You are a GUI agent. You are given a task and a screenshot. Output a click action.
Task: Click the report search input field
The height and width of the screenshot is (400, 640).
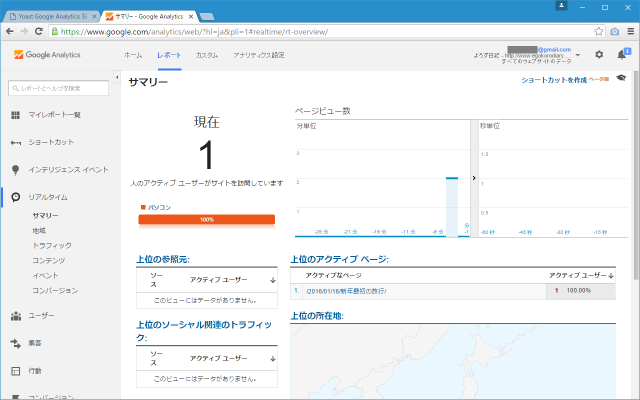[x=63, y=88]
